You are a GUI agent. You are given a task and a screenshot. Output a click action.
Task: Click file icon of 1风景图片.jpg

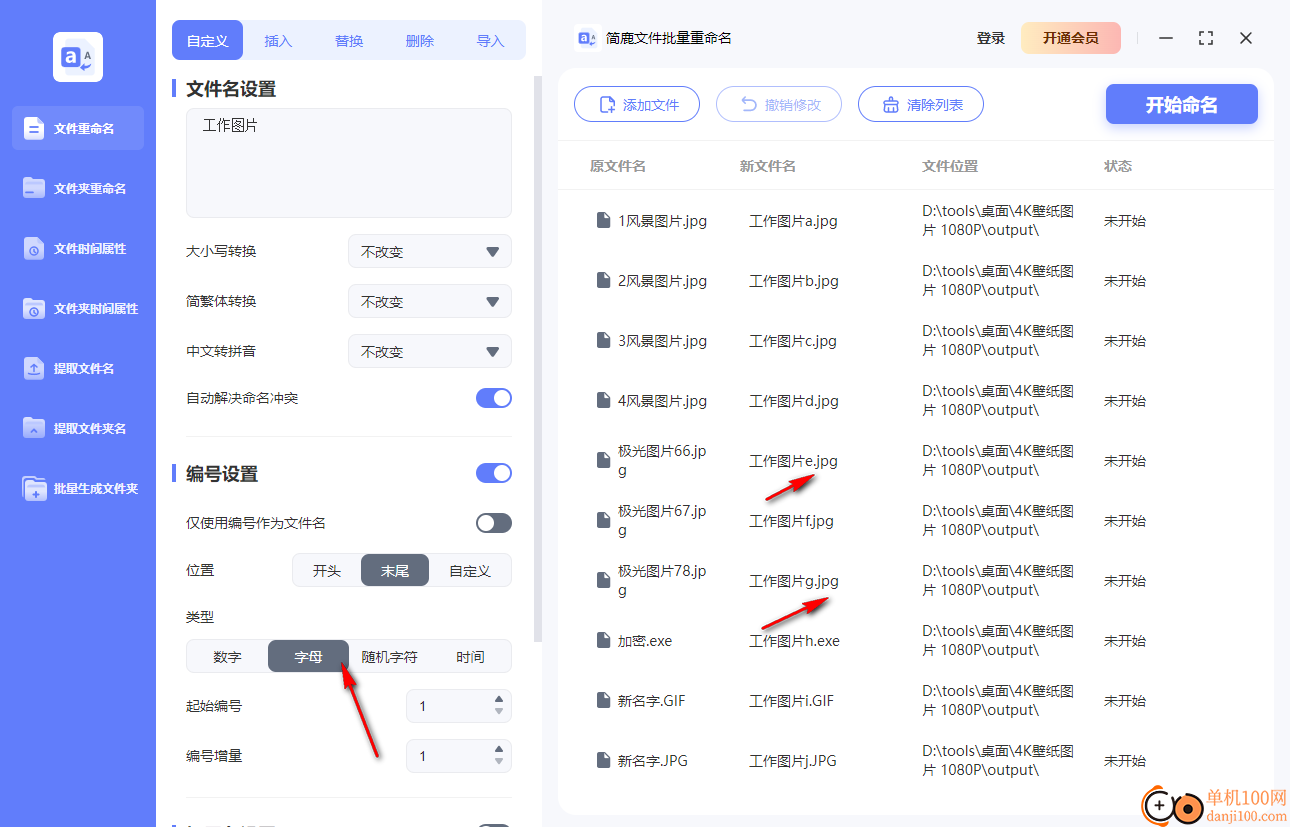point(603,220)
